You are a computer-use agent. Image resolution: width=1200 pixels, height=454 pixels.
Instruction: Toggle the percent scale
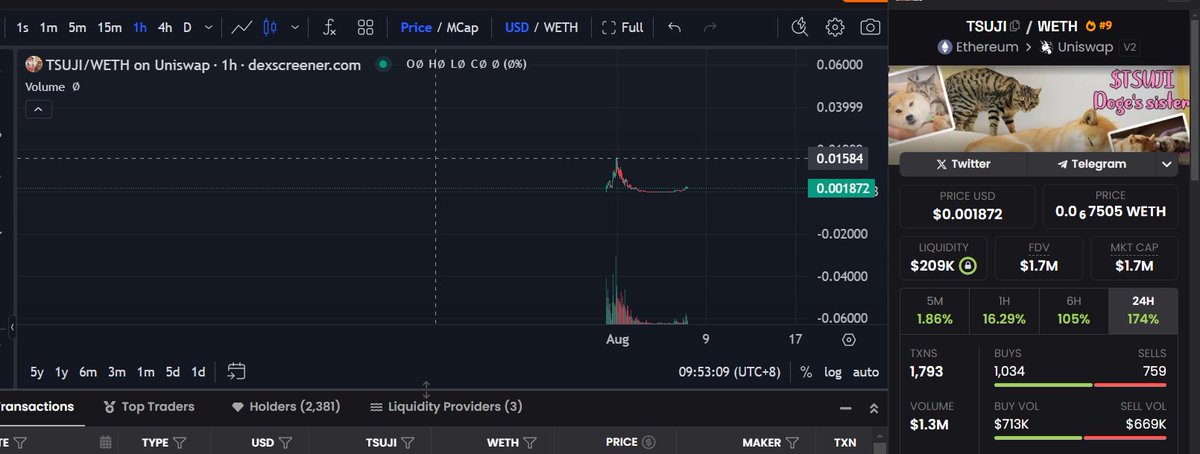coord(806,372)
